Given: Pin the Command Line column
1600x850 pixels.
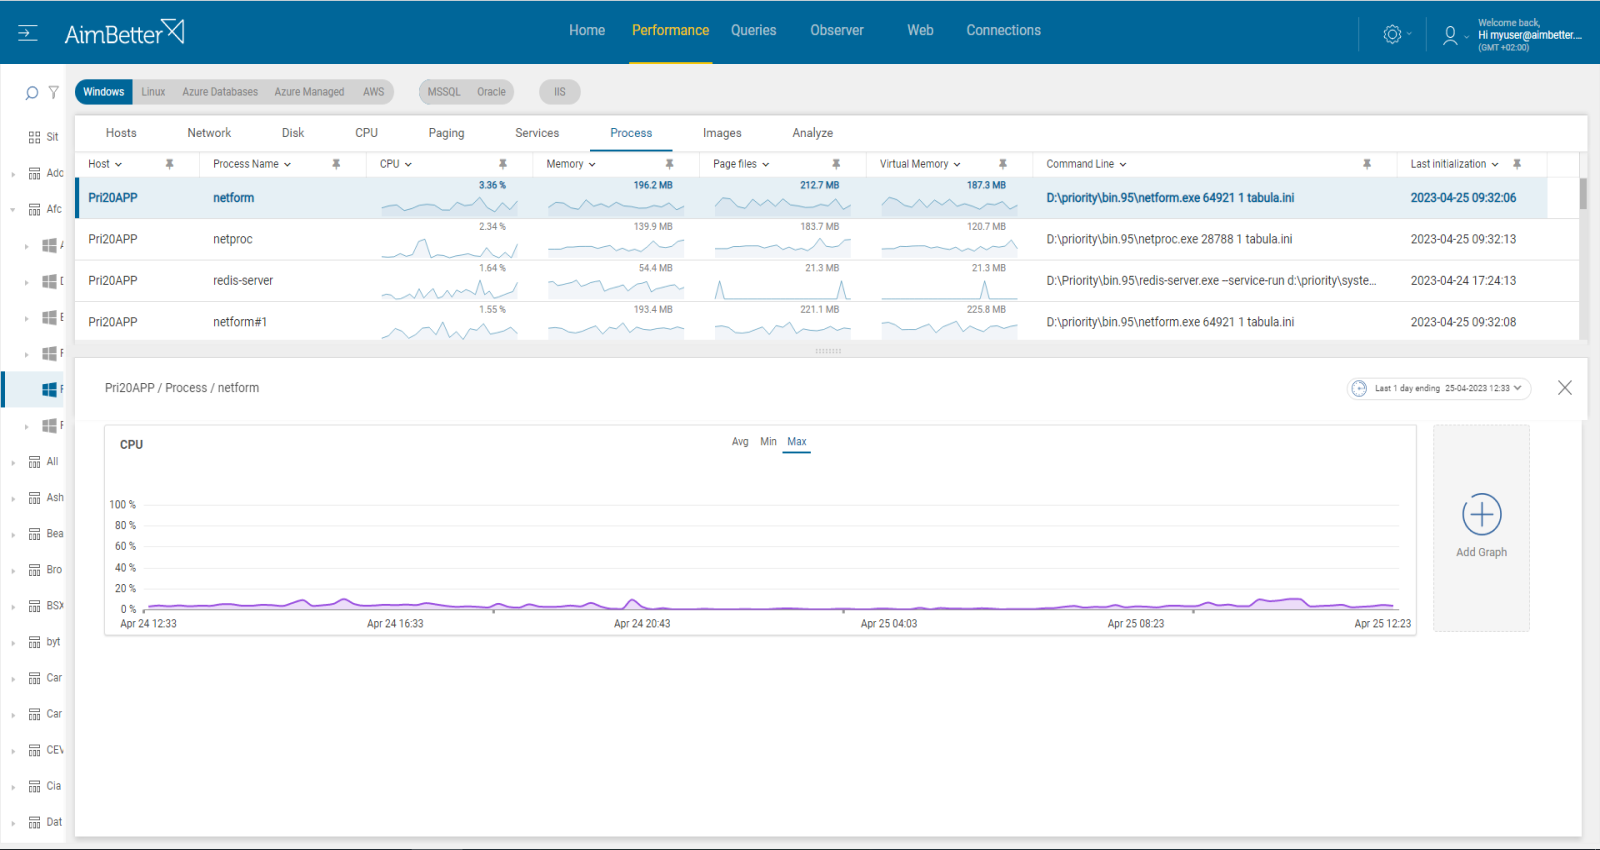Looking at the screenshot, I should [1367, 164].
